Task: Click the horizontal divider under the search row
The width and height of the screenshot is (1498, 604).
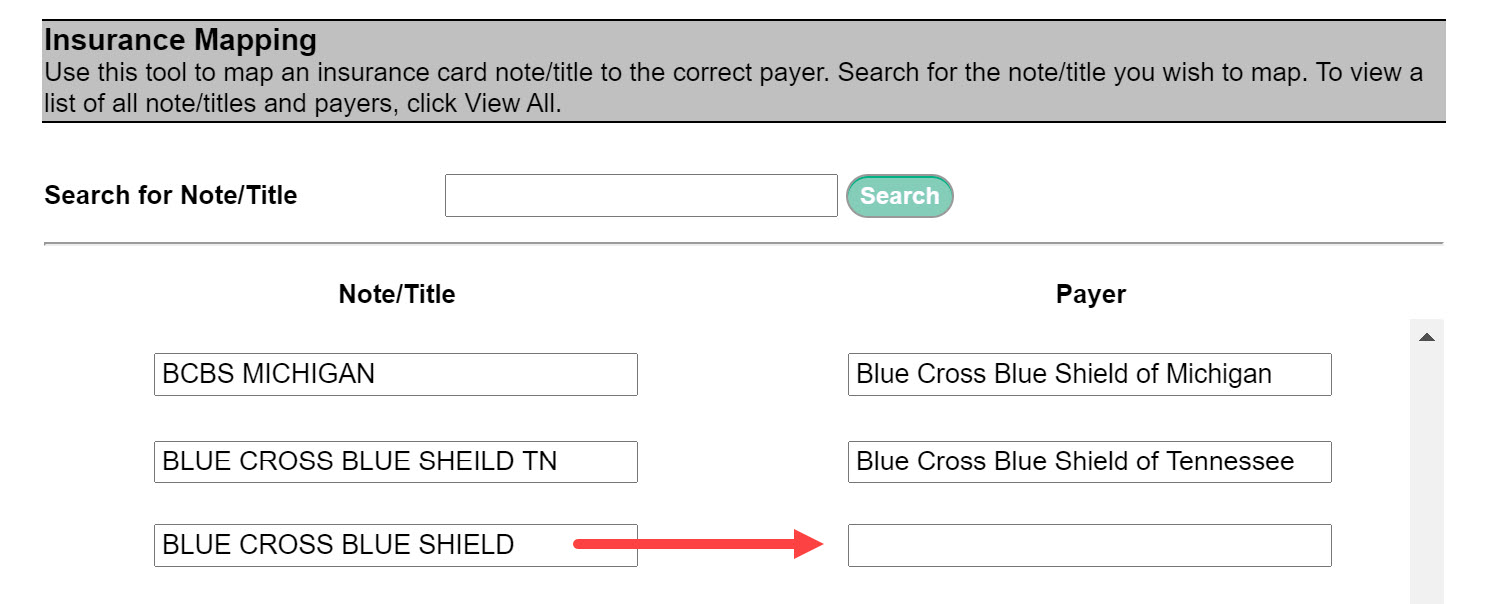Action: coord(743,243)
